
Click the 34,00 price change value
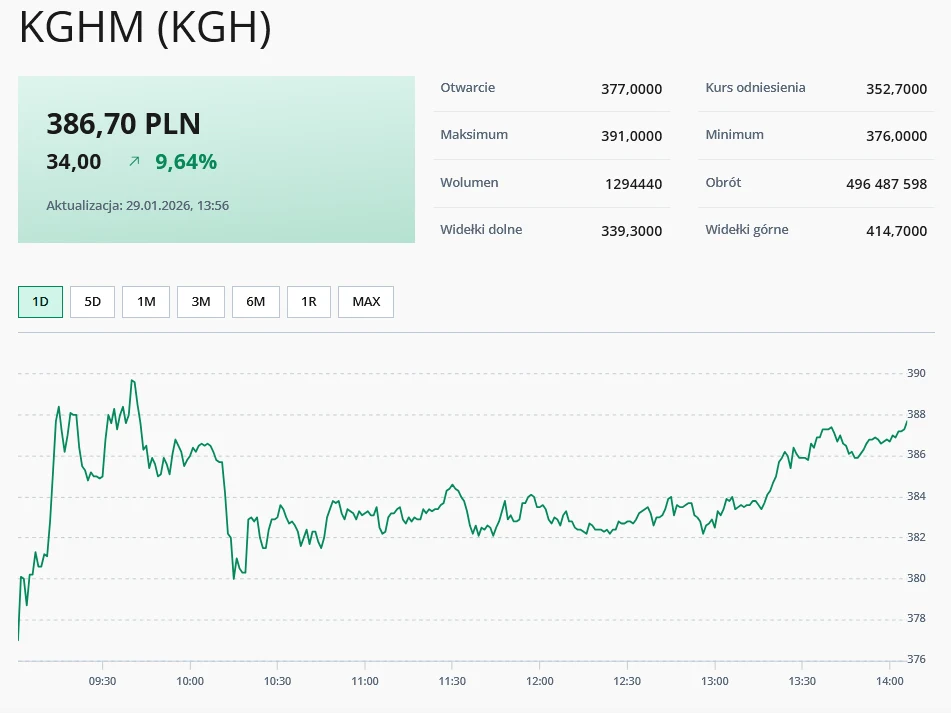[x=73, y=162]
